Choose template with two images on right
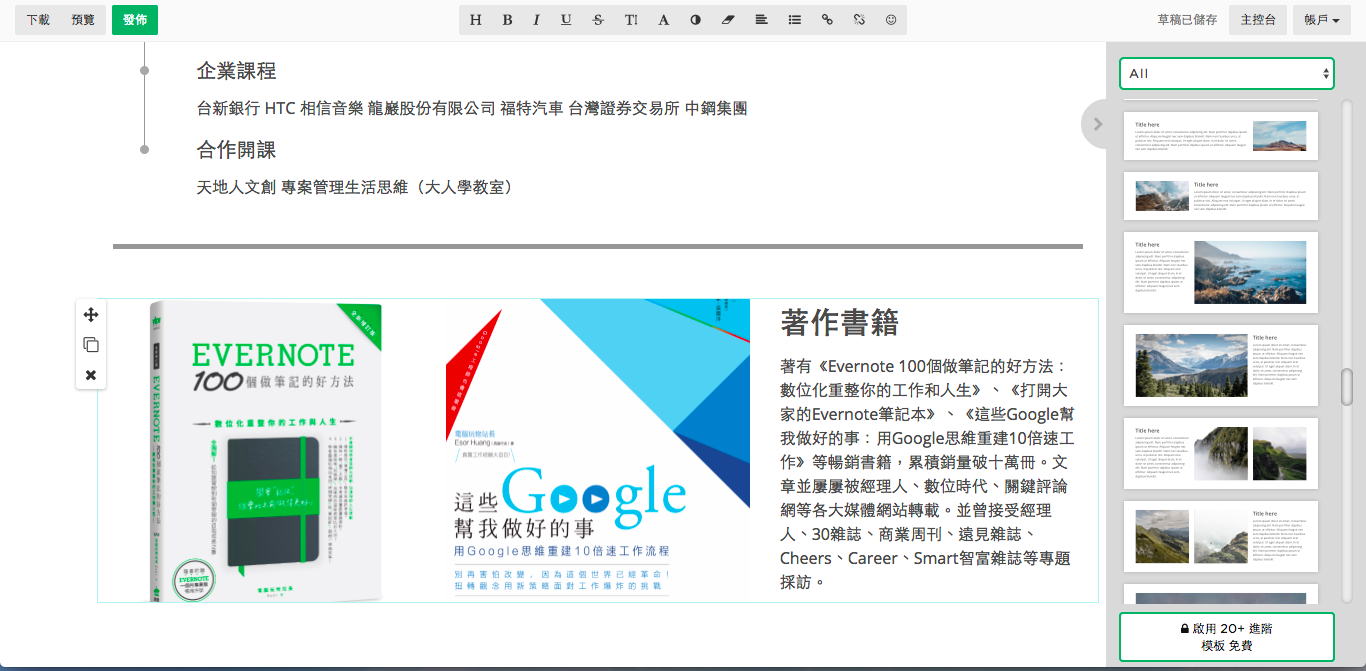Screen dimensions: 1366x671 (1221, 453)
